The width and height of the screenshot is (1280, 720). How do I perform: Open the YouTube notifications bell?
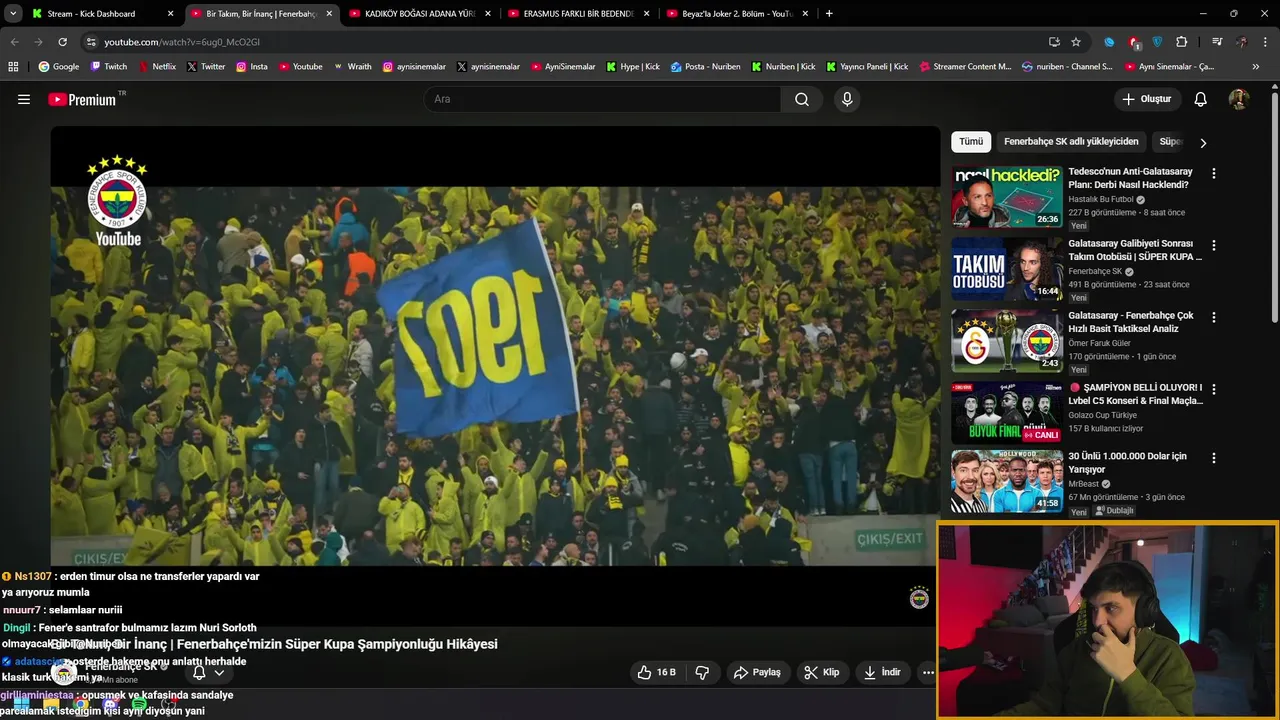[x=1201, y=99]
